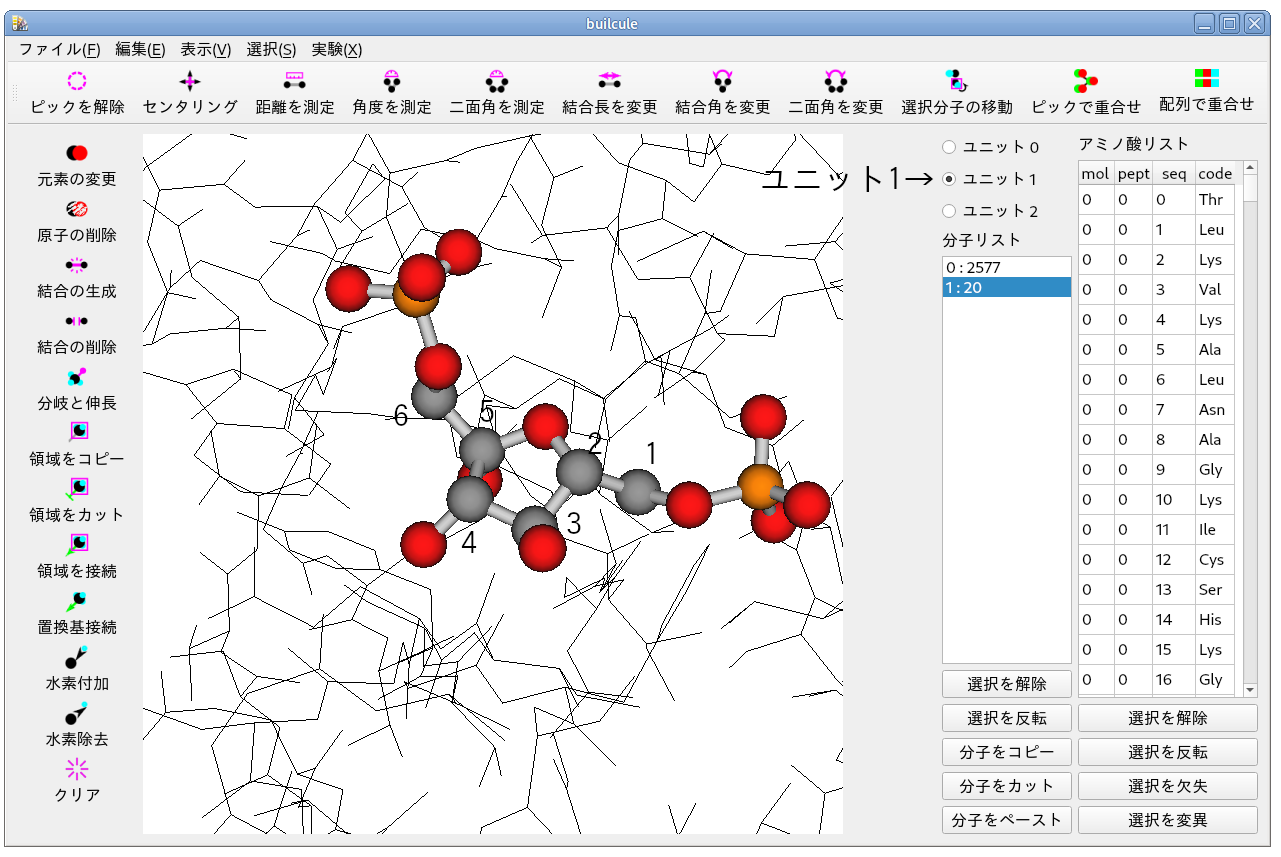Choose the 二面角を測定 dihedral measurement tool
Image resolution: width=1281 pixels, height=857 pixels.
pyautogui.click(x=496, y=82)
